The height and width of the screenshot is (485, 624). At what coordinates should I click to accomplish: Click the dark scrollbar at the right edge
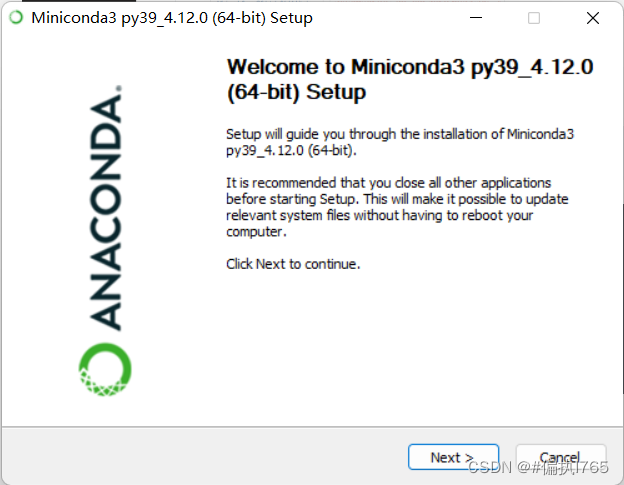tap(622, 298)
